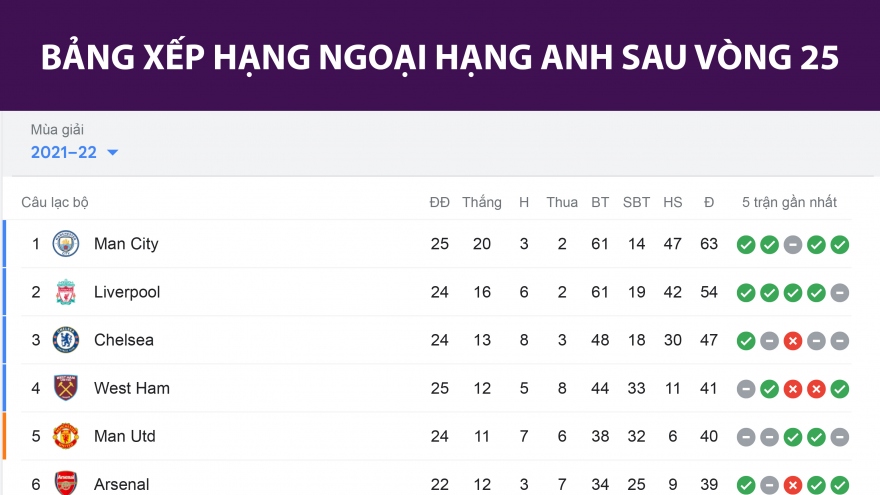Click Chelsea's red loss result icon
880x495 pixels.
coord(793,340)
